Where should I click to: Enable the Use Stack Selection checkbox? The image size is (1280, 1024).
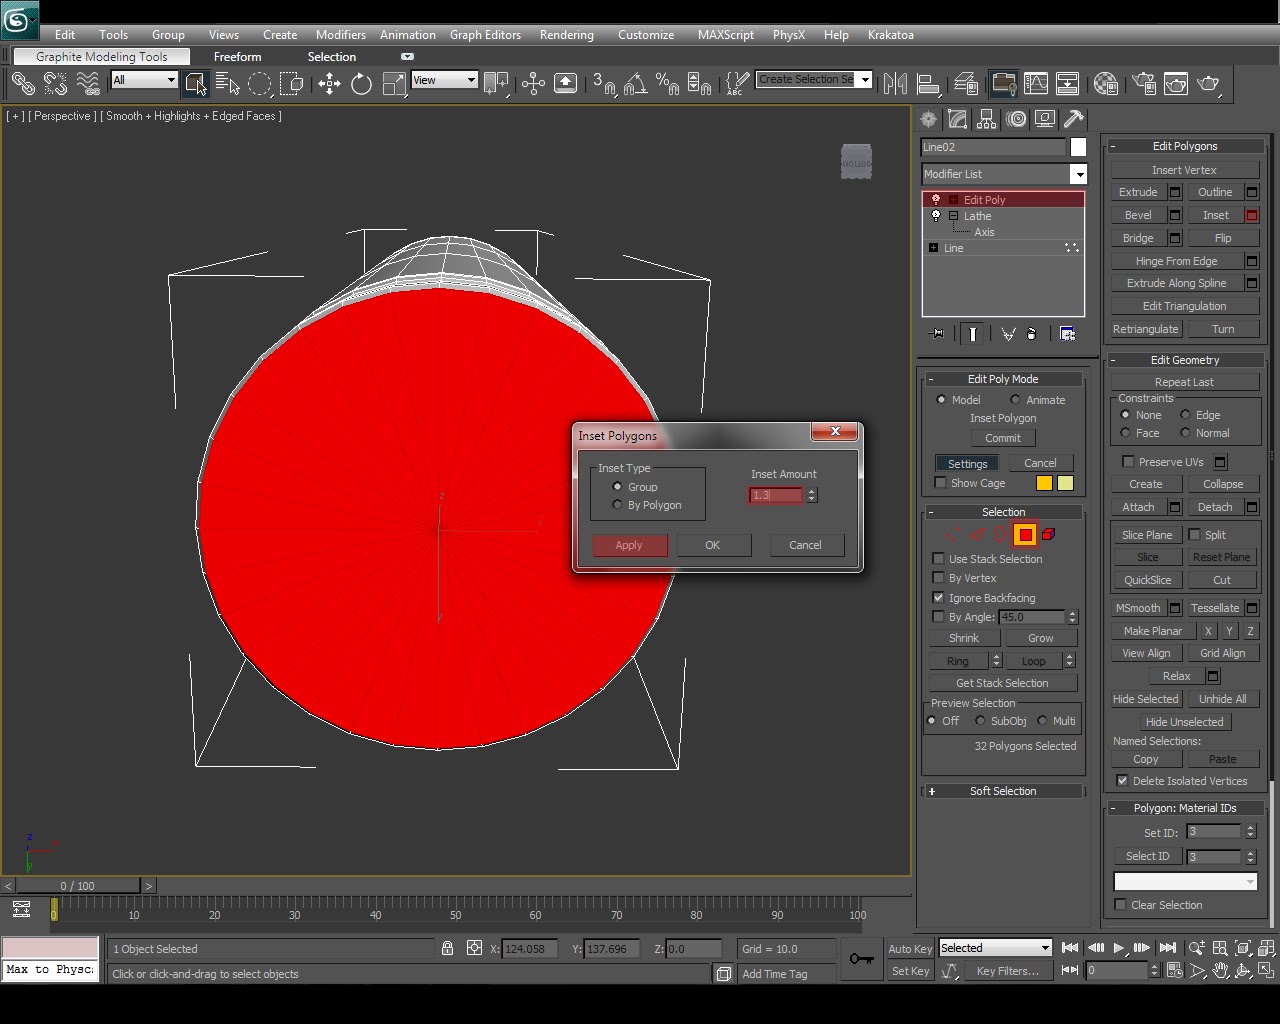pos(938,559)
